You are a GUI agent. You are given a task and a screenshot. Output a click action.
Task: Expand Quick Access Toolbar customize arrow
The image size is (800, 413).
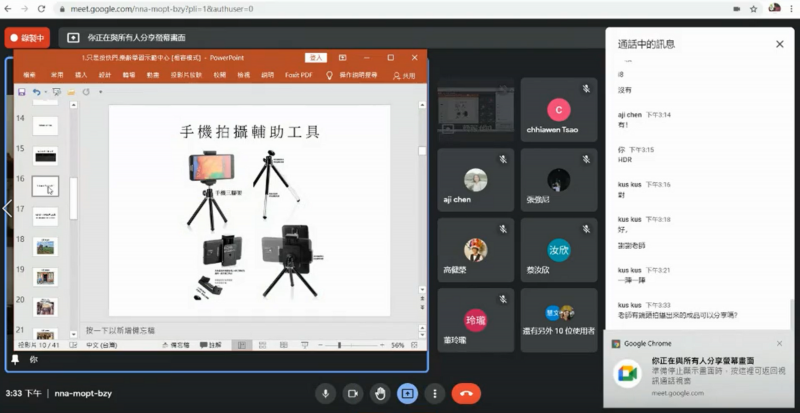tap(100, 92)
